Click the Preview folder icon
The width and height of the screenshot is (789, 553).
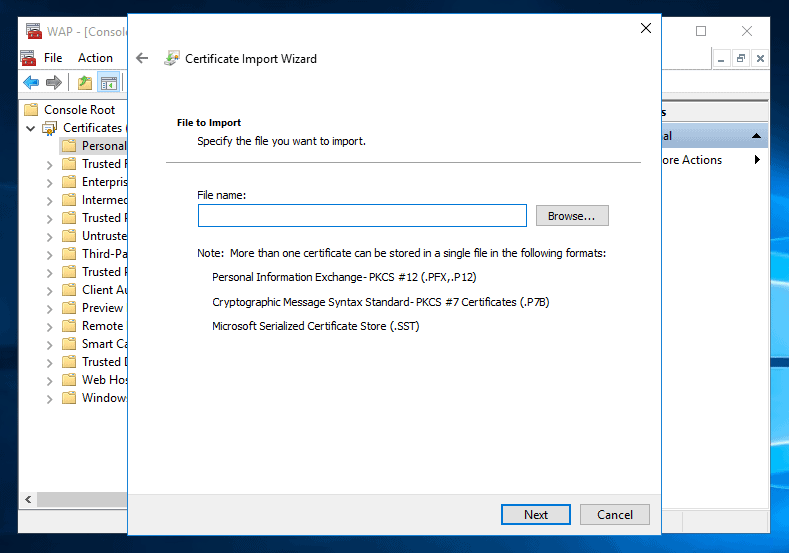coord(69,307)
